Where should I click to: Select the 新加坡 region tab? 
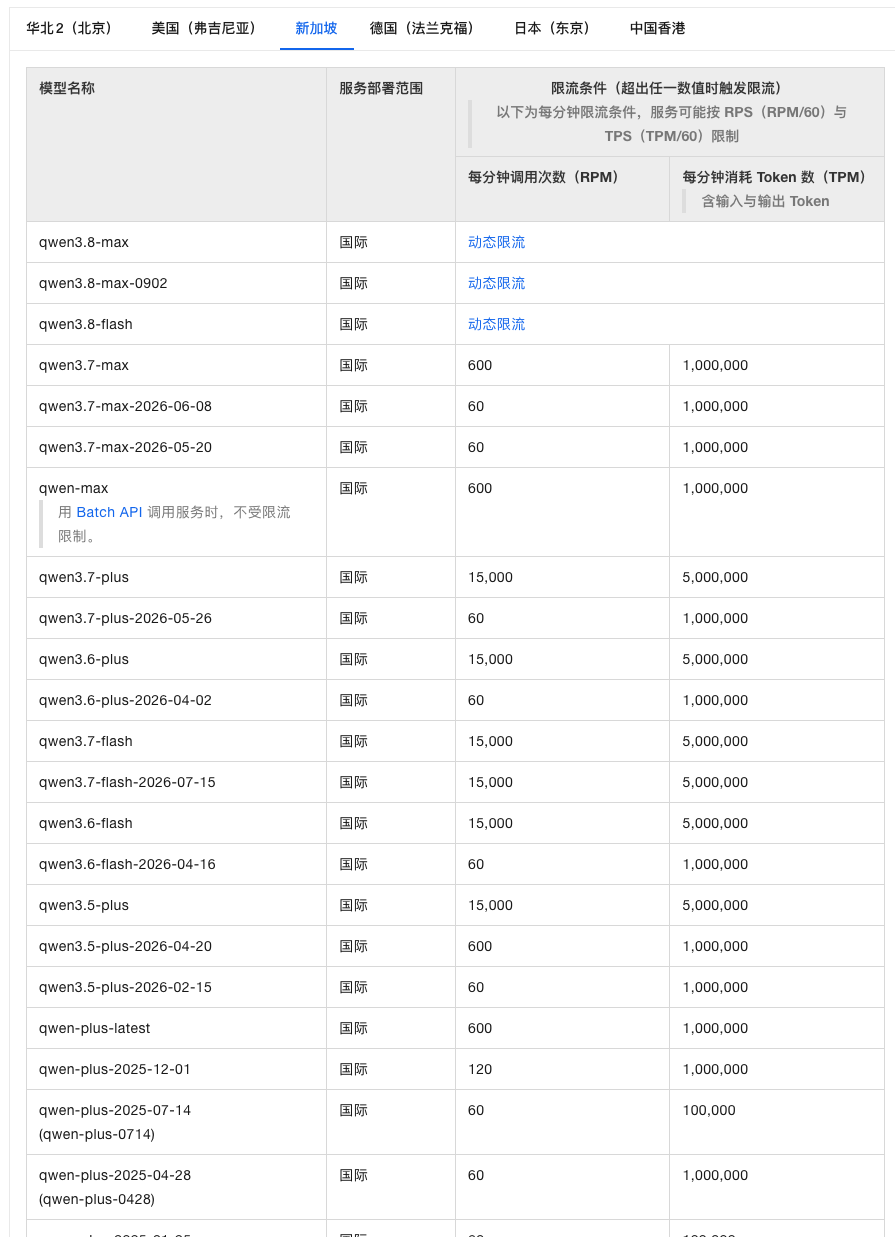[x=316, y=28]
